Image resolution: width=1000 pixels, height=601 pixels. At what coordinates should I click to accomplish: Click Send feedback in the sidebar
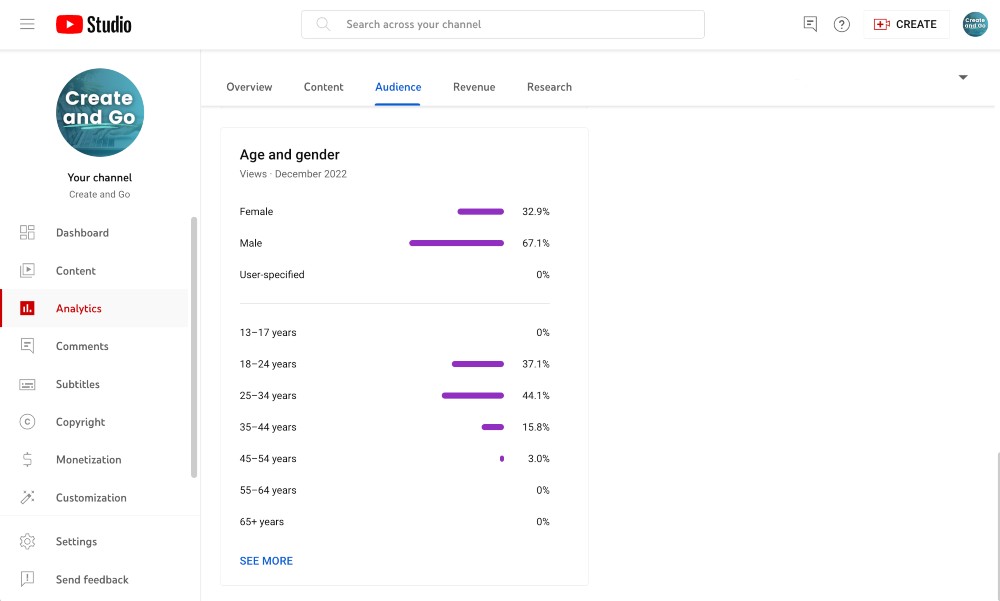coord(92,579)
